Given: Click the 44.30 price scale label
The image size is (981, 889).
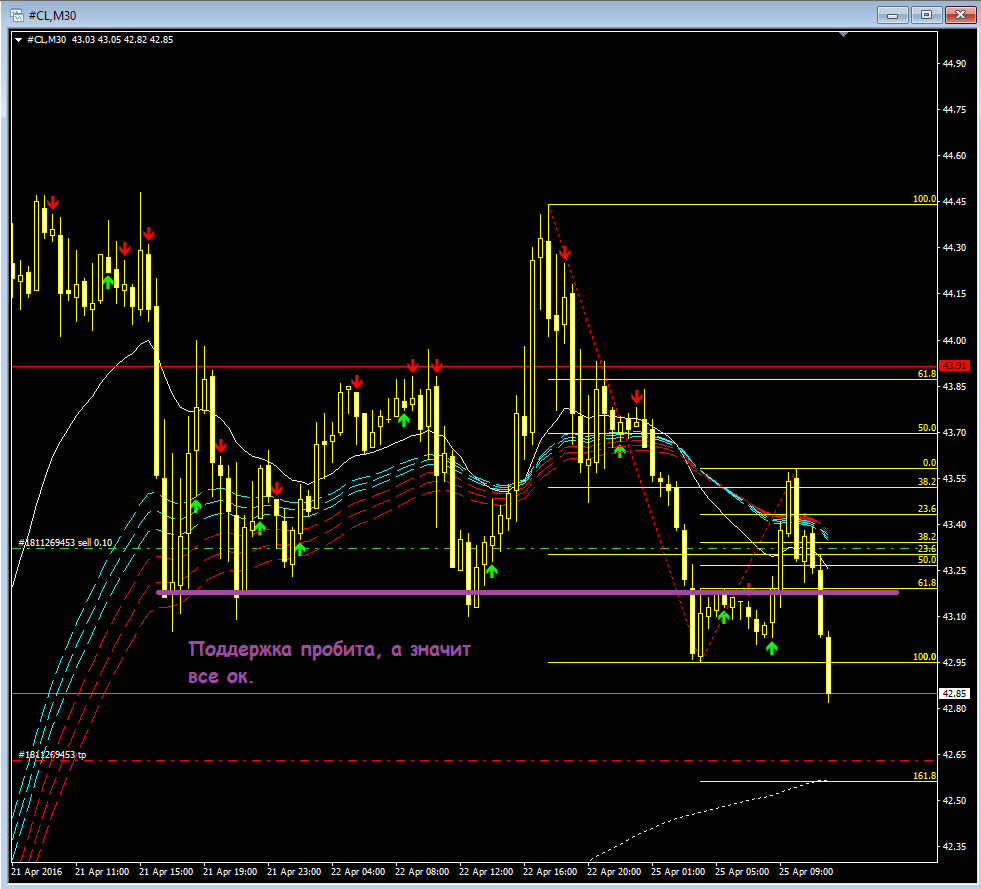Looking at the screenshot, I should 954,248.
